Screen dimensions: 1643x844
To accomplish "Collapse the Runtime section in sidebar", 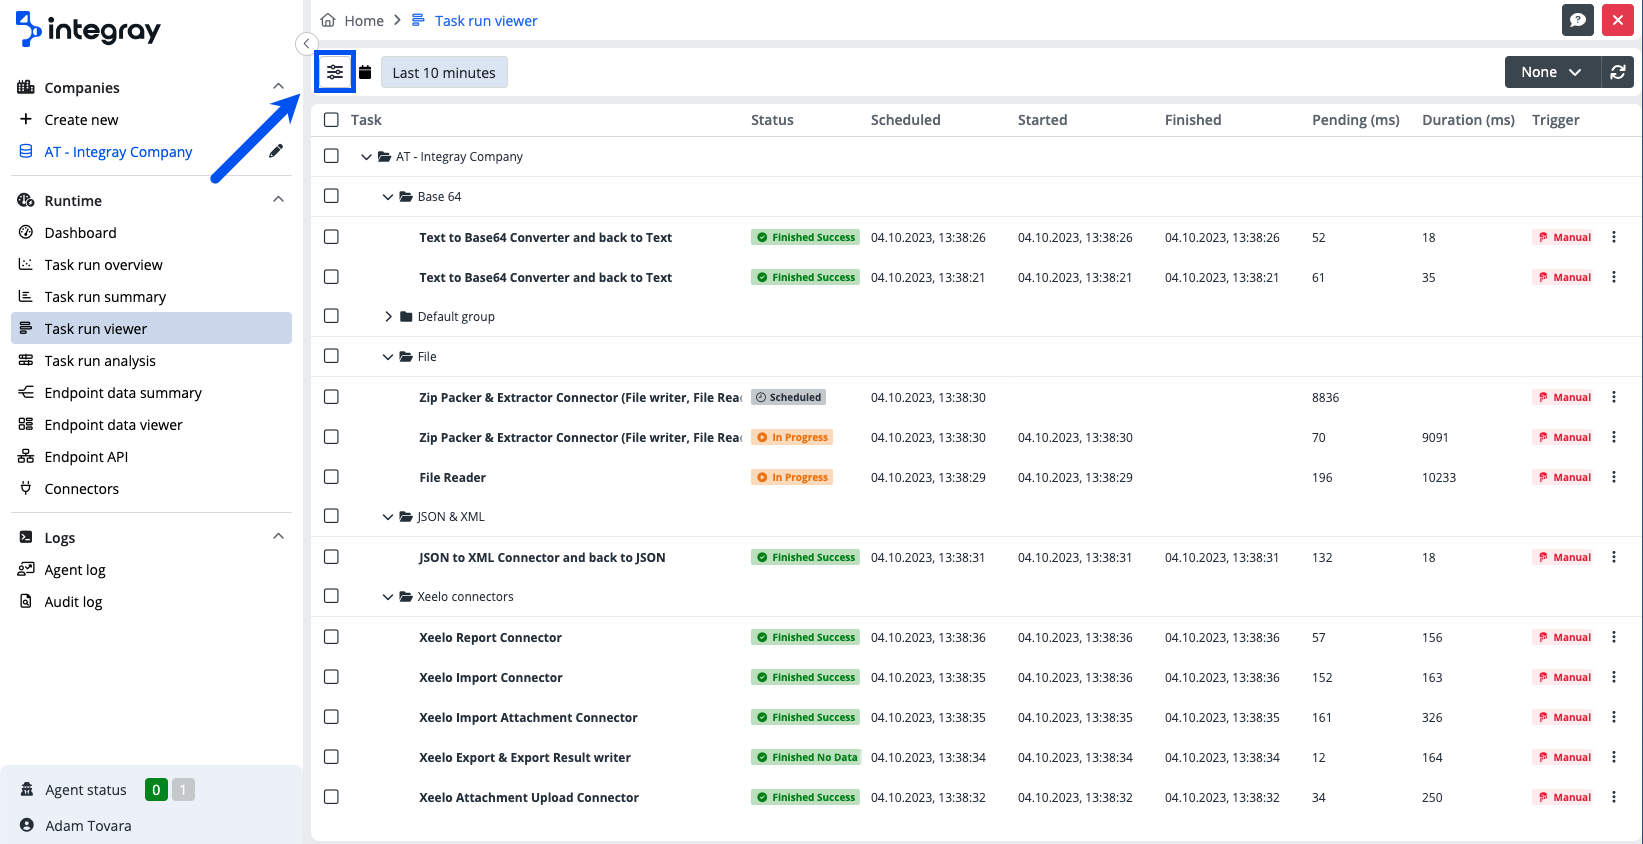I will point(278,200).
